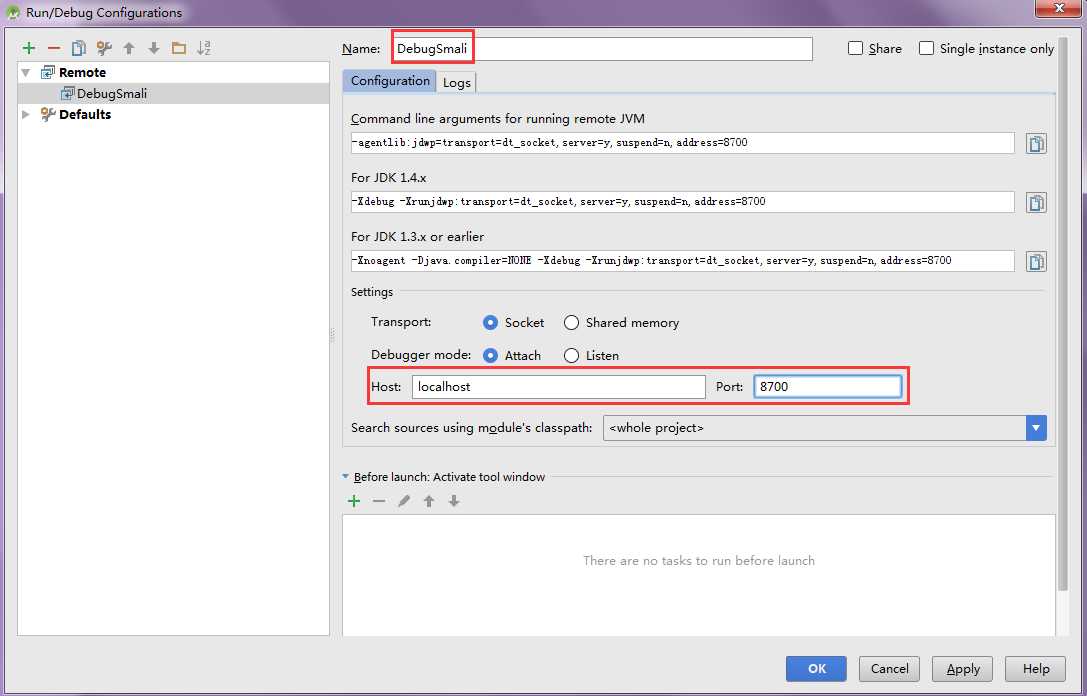Create new folder for configurations
This screenshot has width=1087, height=696.
pos(179,48)
